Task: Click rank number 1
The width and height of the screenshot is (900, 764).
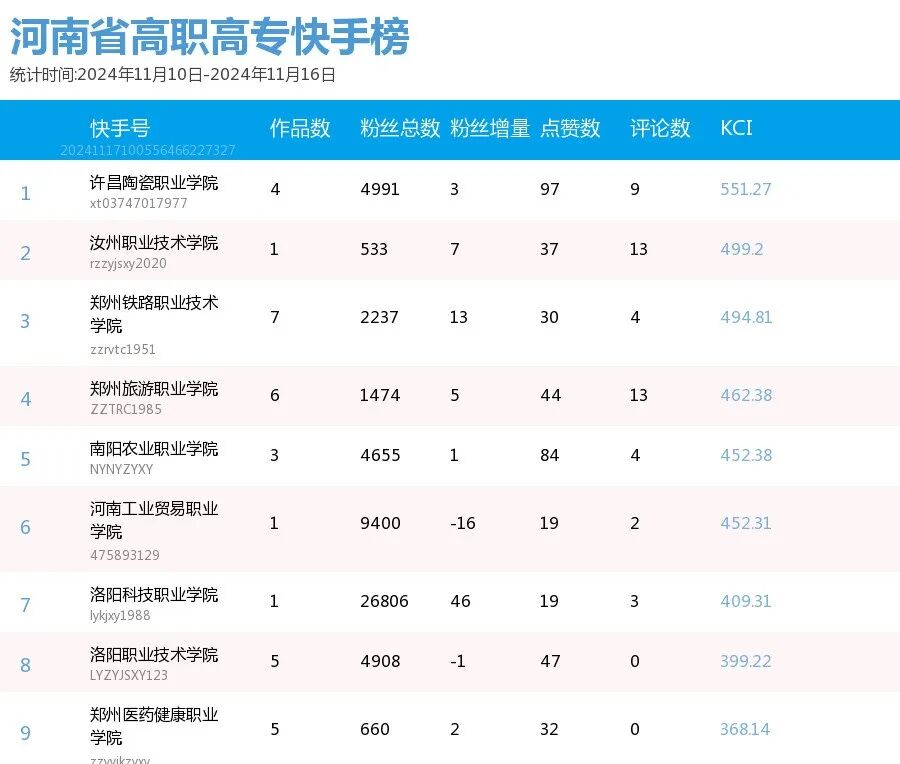Action: click(x=25, y=193)
